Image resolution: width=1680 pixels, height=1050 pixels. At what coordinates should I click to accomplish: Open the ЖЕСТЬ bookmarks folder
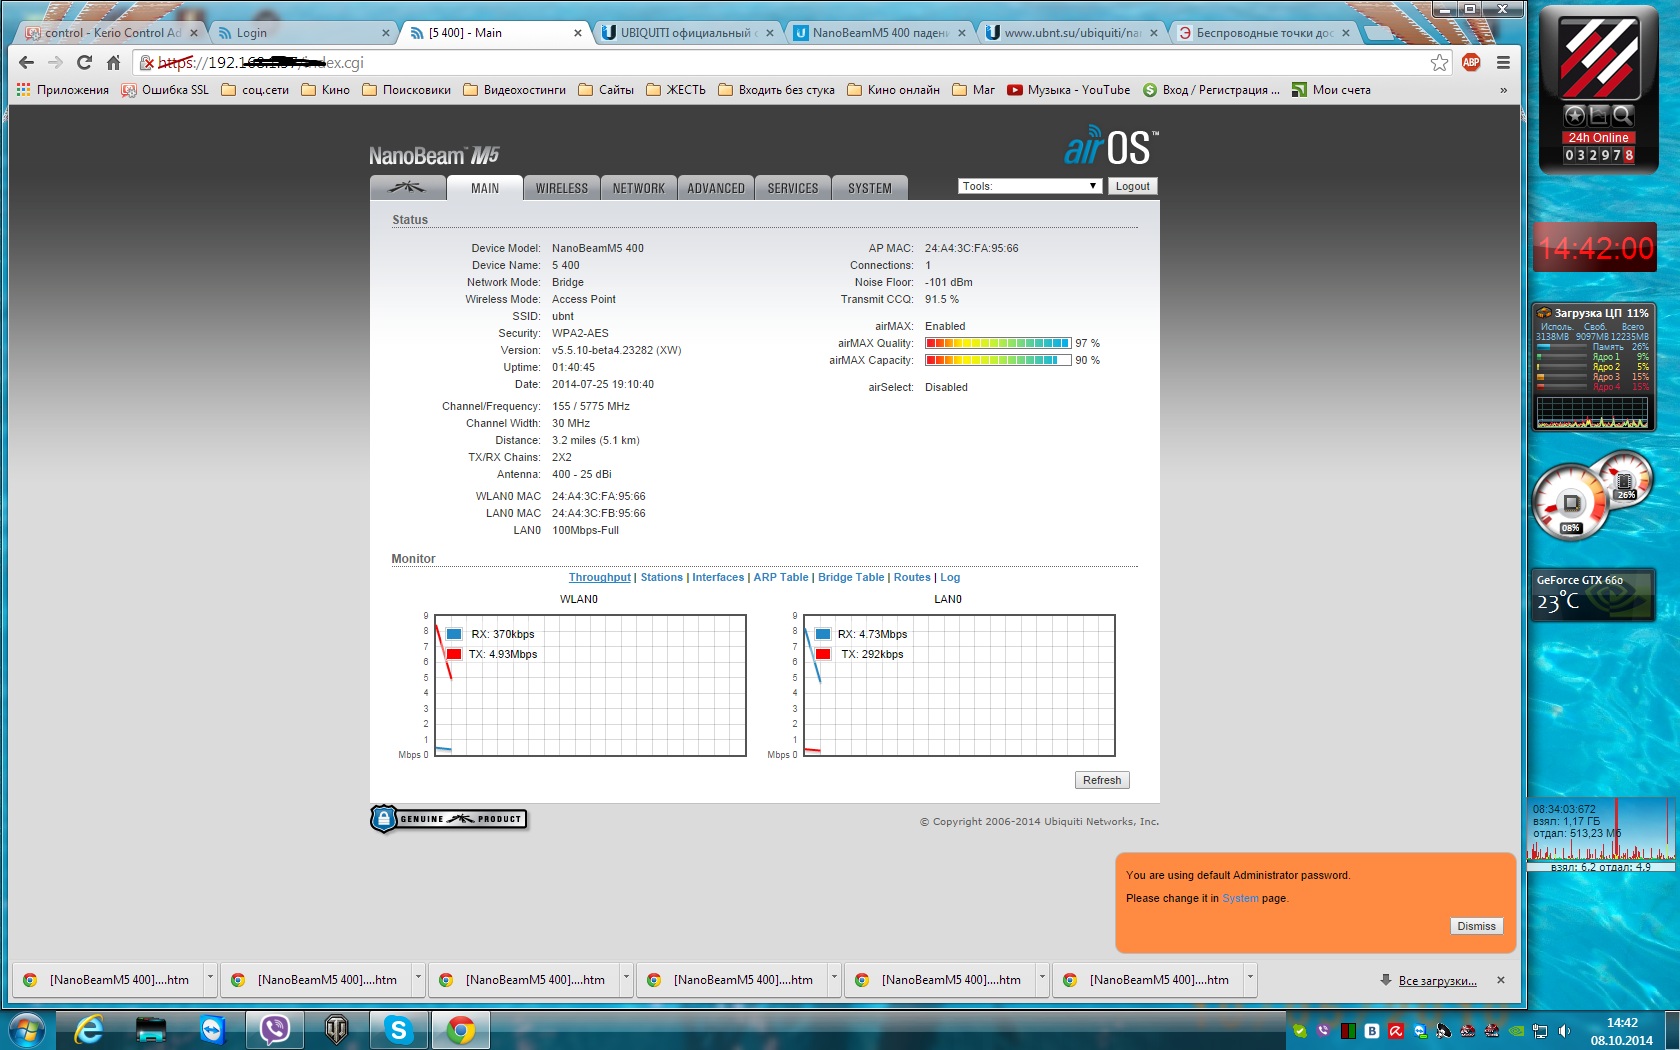click(x=676, y=90)
